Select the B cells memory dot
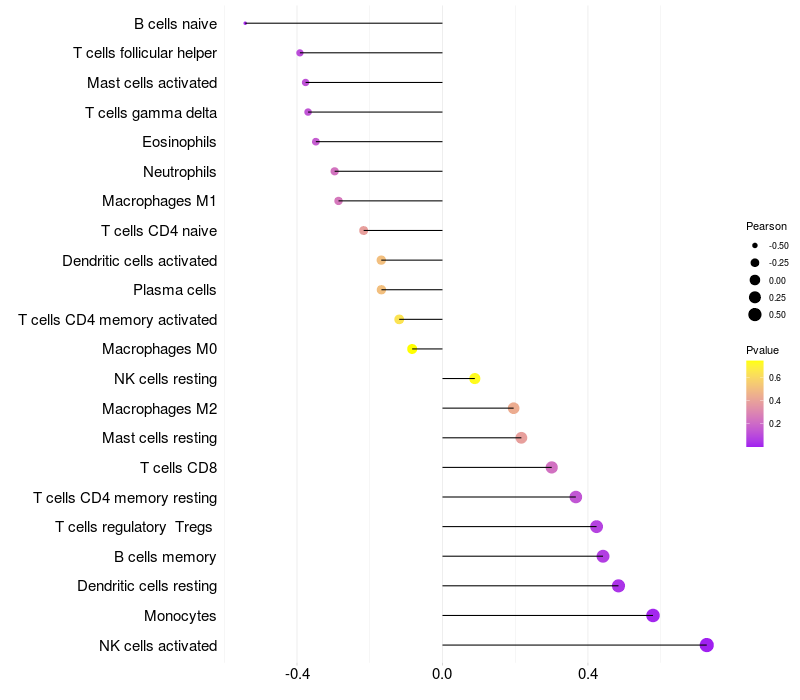 click(602, 556)
